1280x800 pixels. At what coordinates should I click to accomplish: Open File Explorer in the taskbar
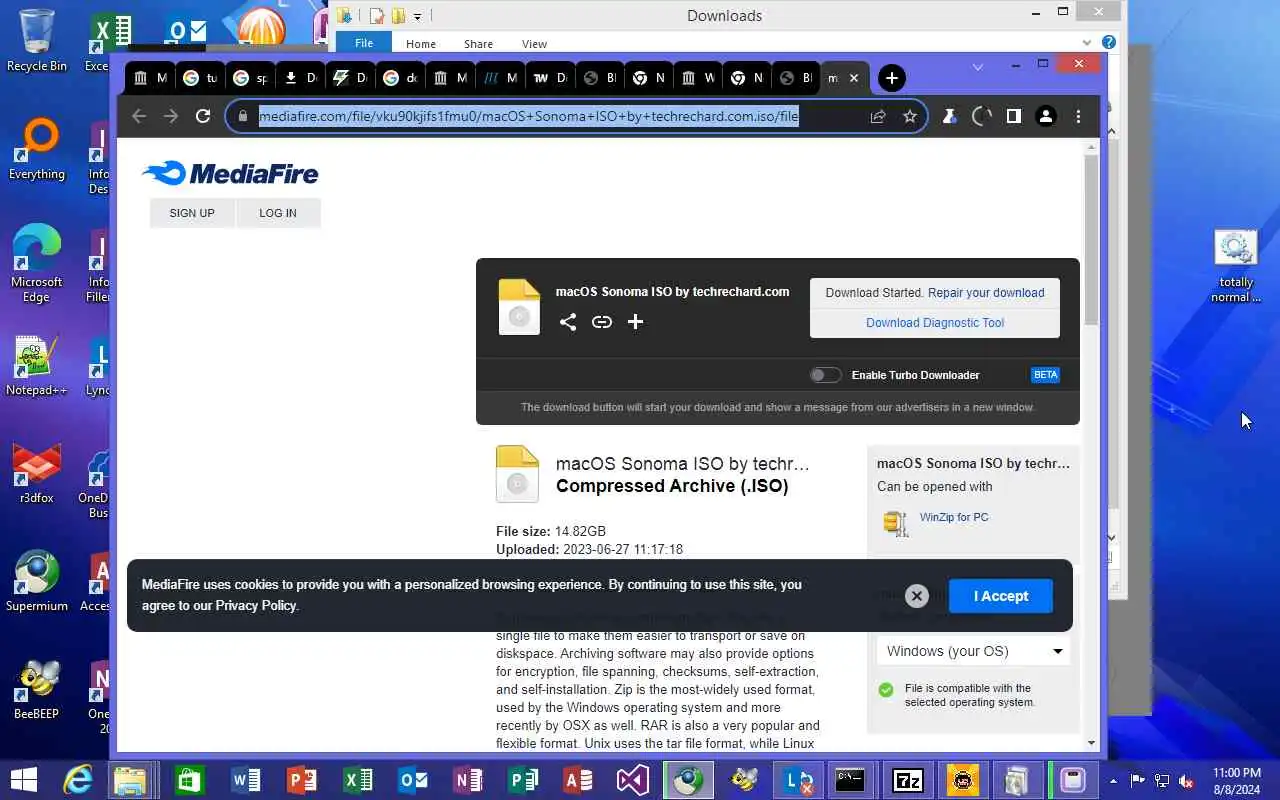[131, 780]
